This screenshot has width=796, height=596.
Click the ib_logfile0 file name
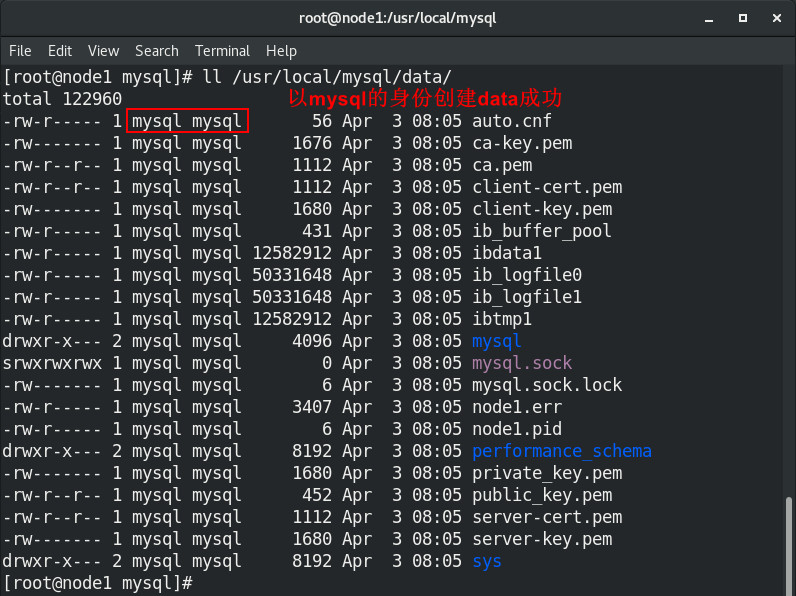click(527, 275)
